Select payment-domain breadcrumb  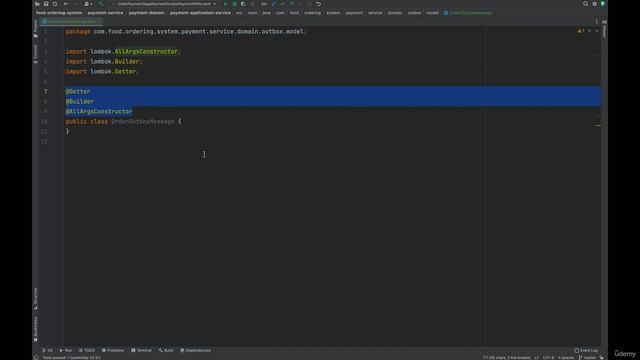[147, 13]
